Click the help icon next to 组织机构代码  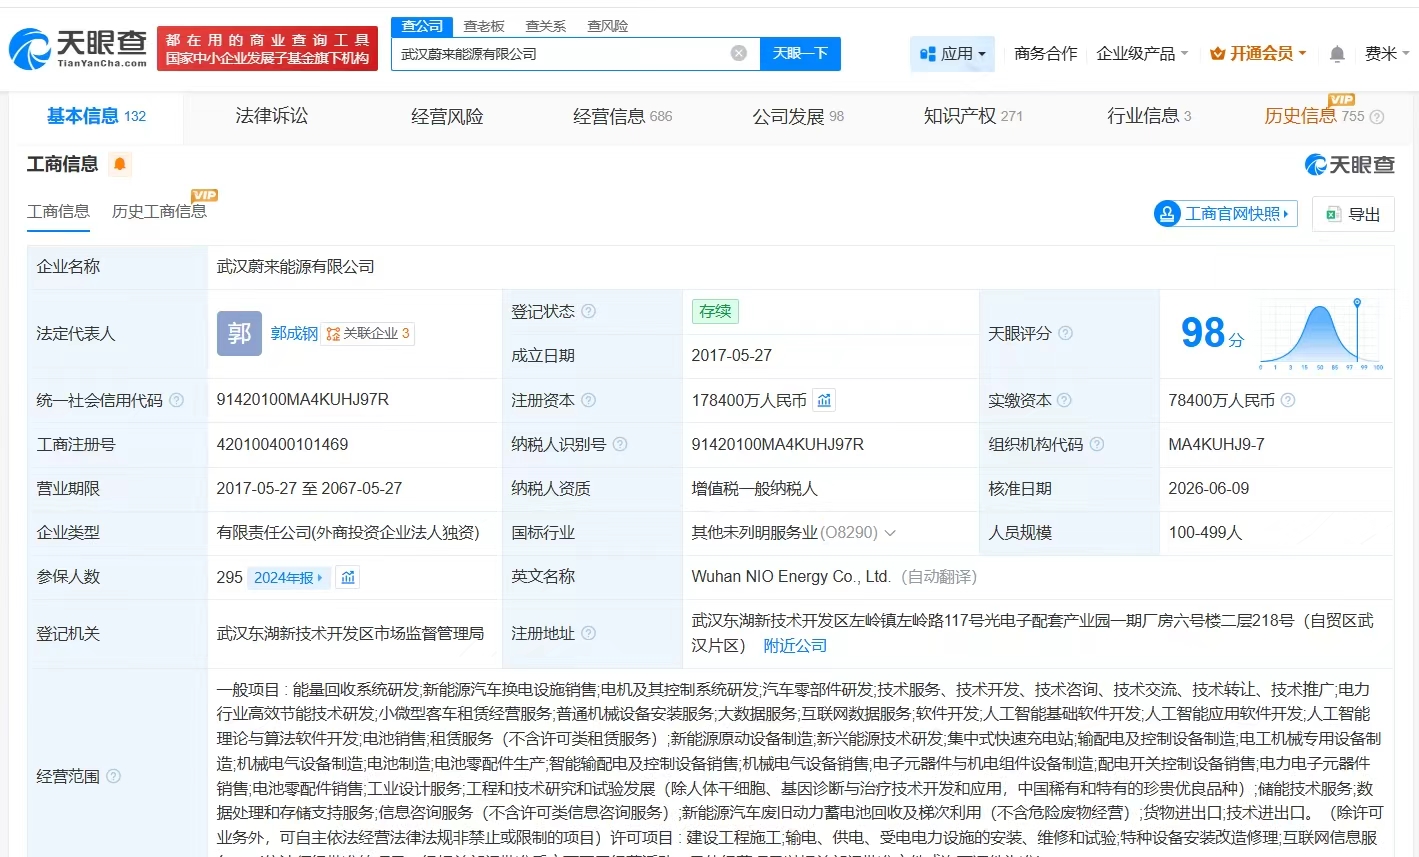(1097, 444)
